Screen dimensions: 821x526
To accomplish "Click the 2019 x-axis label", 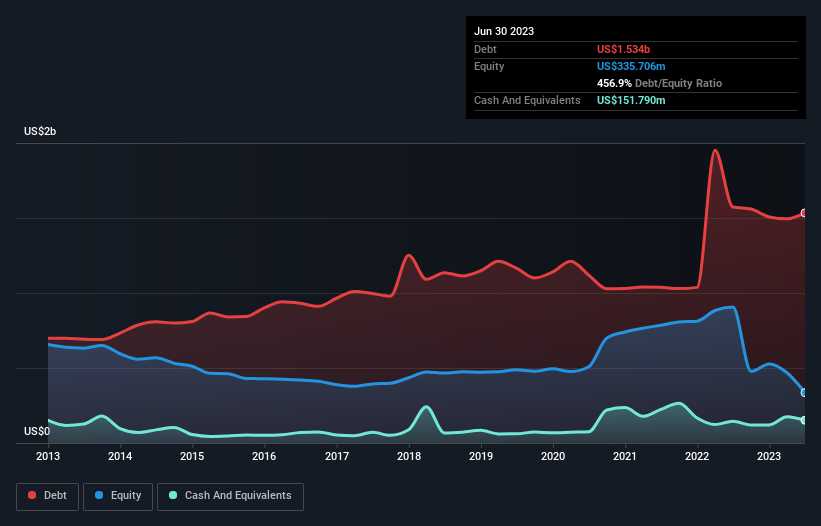I will [481, 456].
